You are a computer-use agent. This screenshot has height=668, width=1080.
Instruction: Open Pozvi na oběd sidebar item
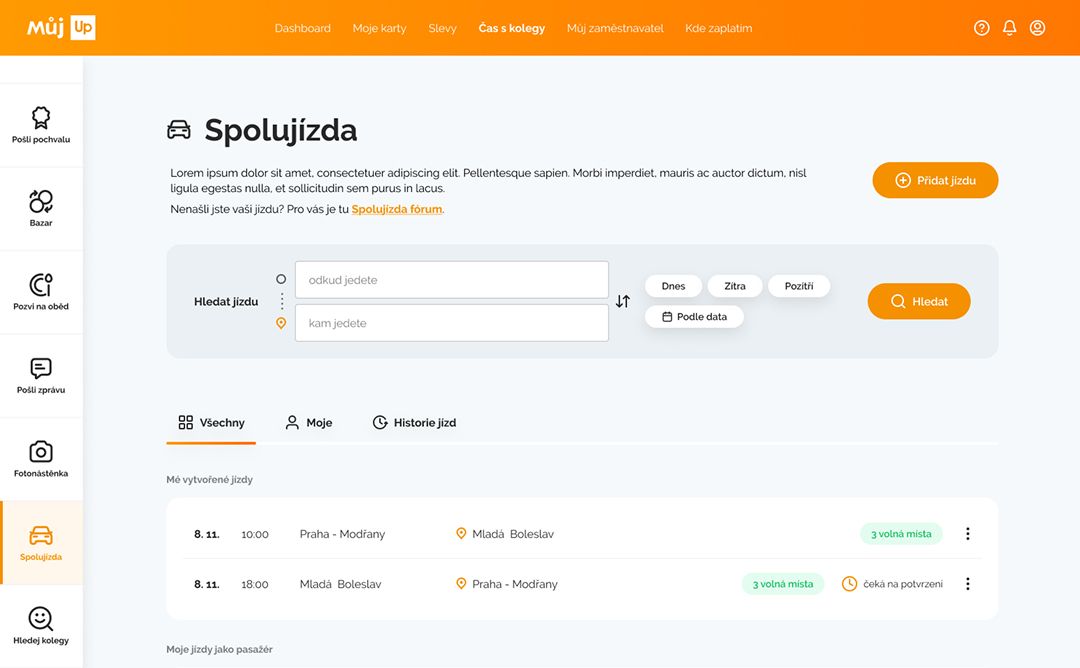coord(41,292)
